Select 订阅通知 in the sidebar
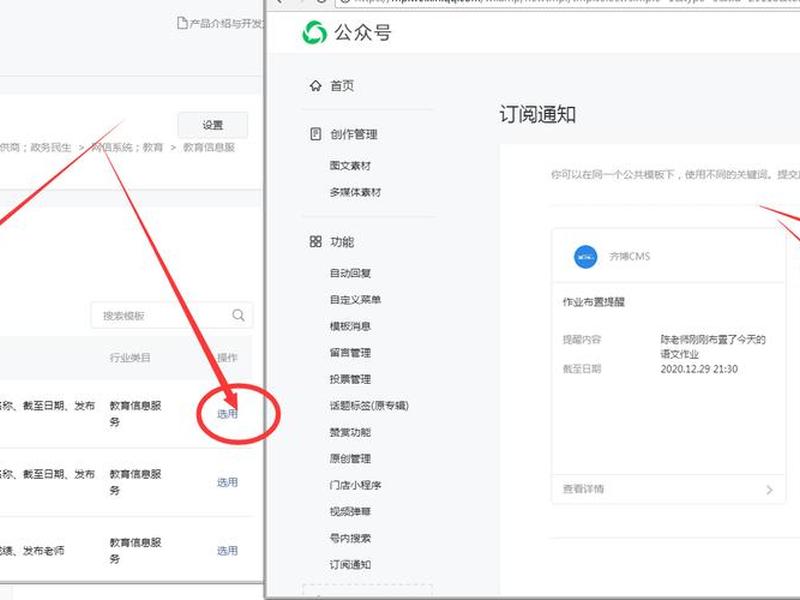The height and width of the screenshot is (600, 800). click(350, 564)
